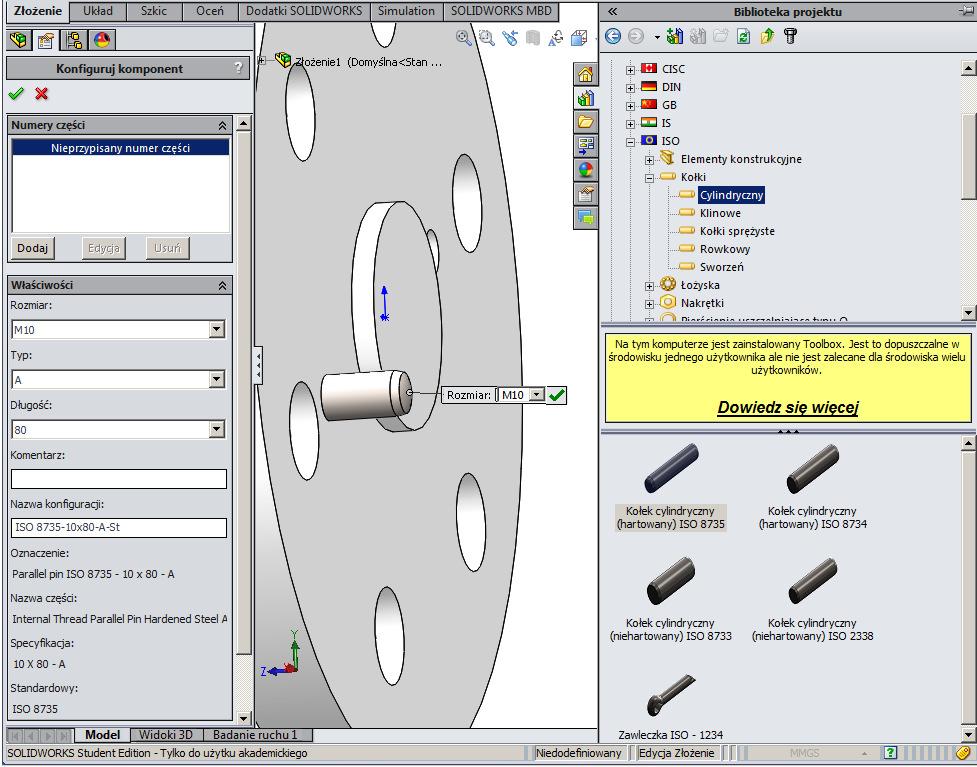The image size is (977, 767).
Task: Switch to the PropertyManager tab icon
Action: point(45,40)
